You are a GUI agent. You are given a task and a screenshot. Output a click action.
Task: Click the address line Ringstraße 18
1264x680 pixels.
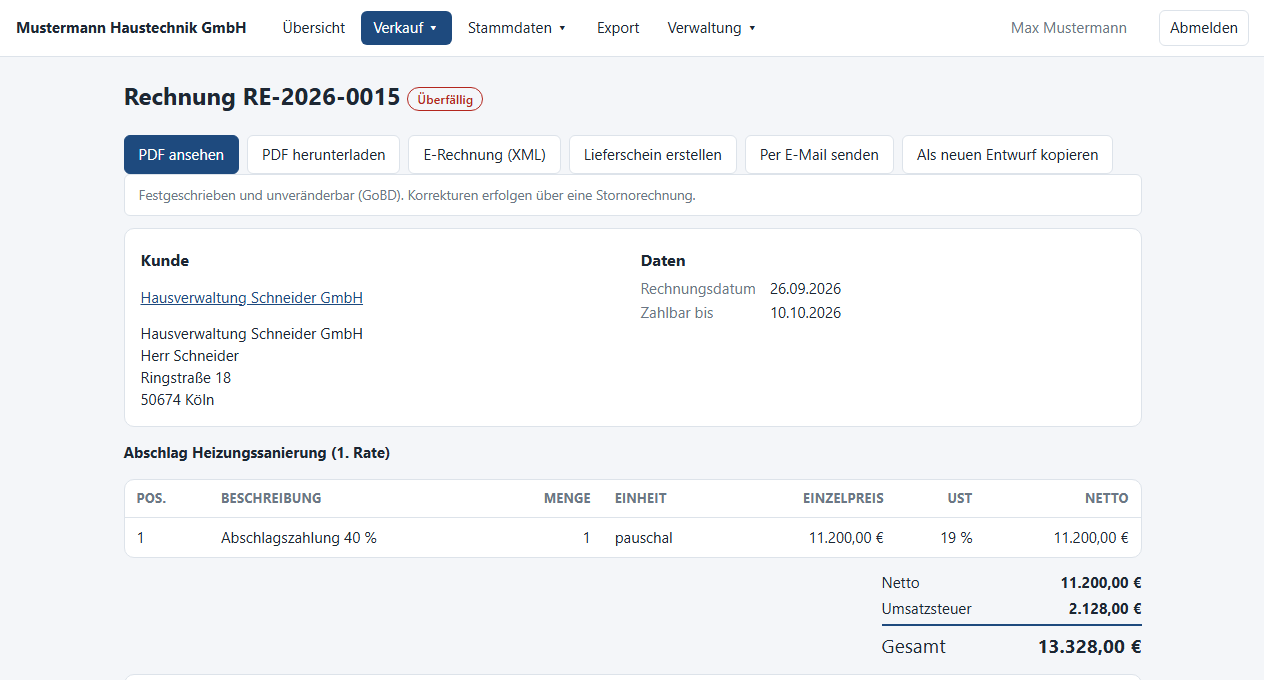point(186,378)
